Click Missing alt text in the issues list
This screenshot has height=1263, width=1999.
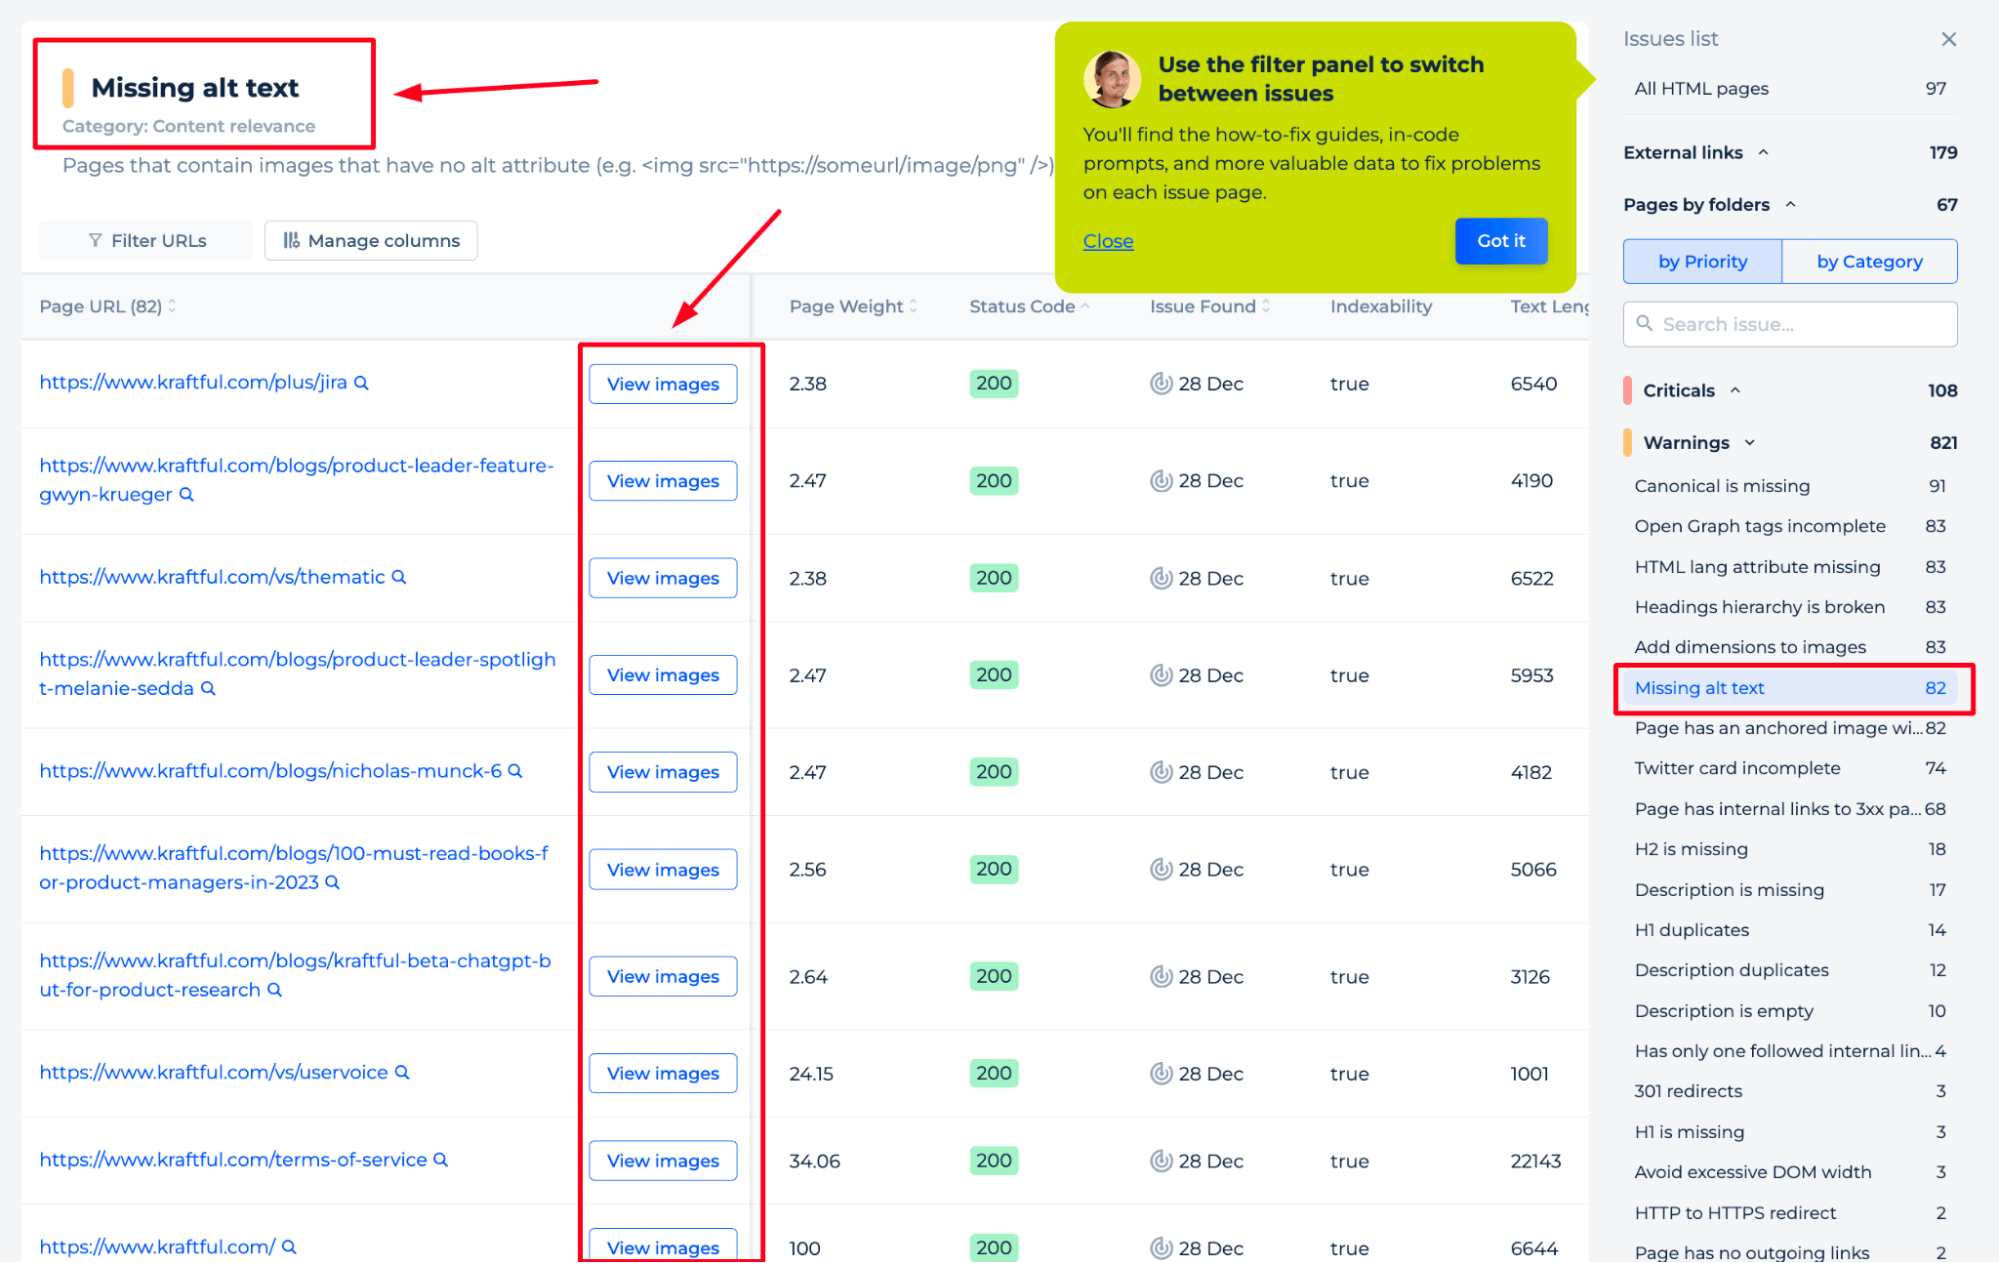point(1699,687)
